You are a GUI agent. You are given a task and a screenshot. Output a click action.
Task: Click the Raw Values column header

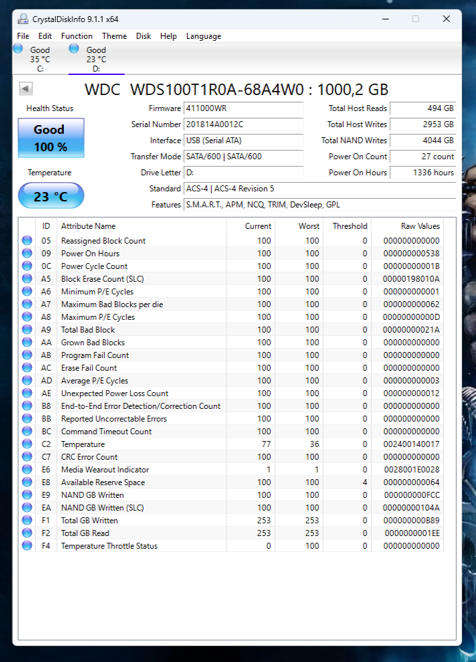[420, 226]
